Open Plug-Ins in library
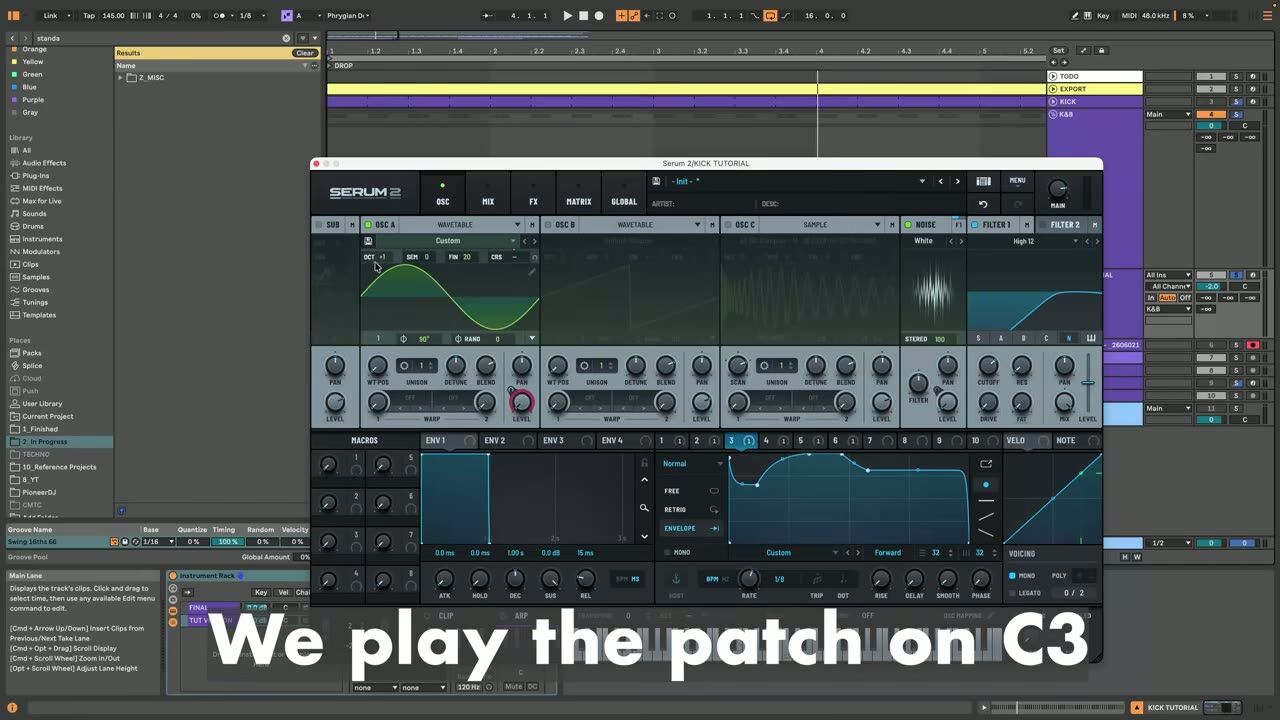This screenshot has height=720, width=1280. pos(36,176)
